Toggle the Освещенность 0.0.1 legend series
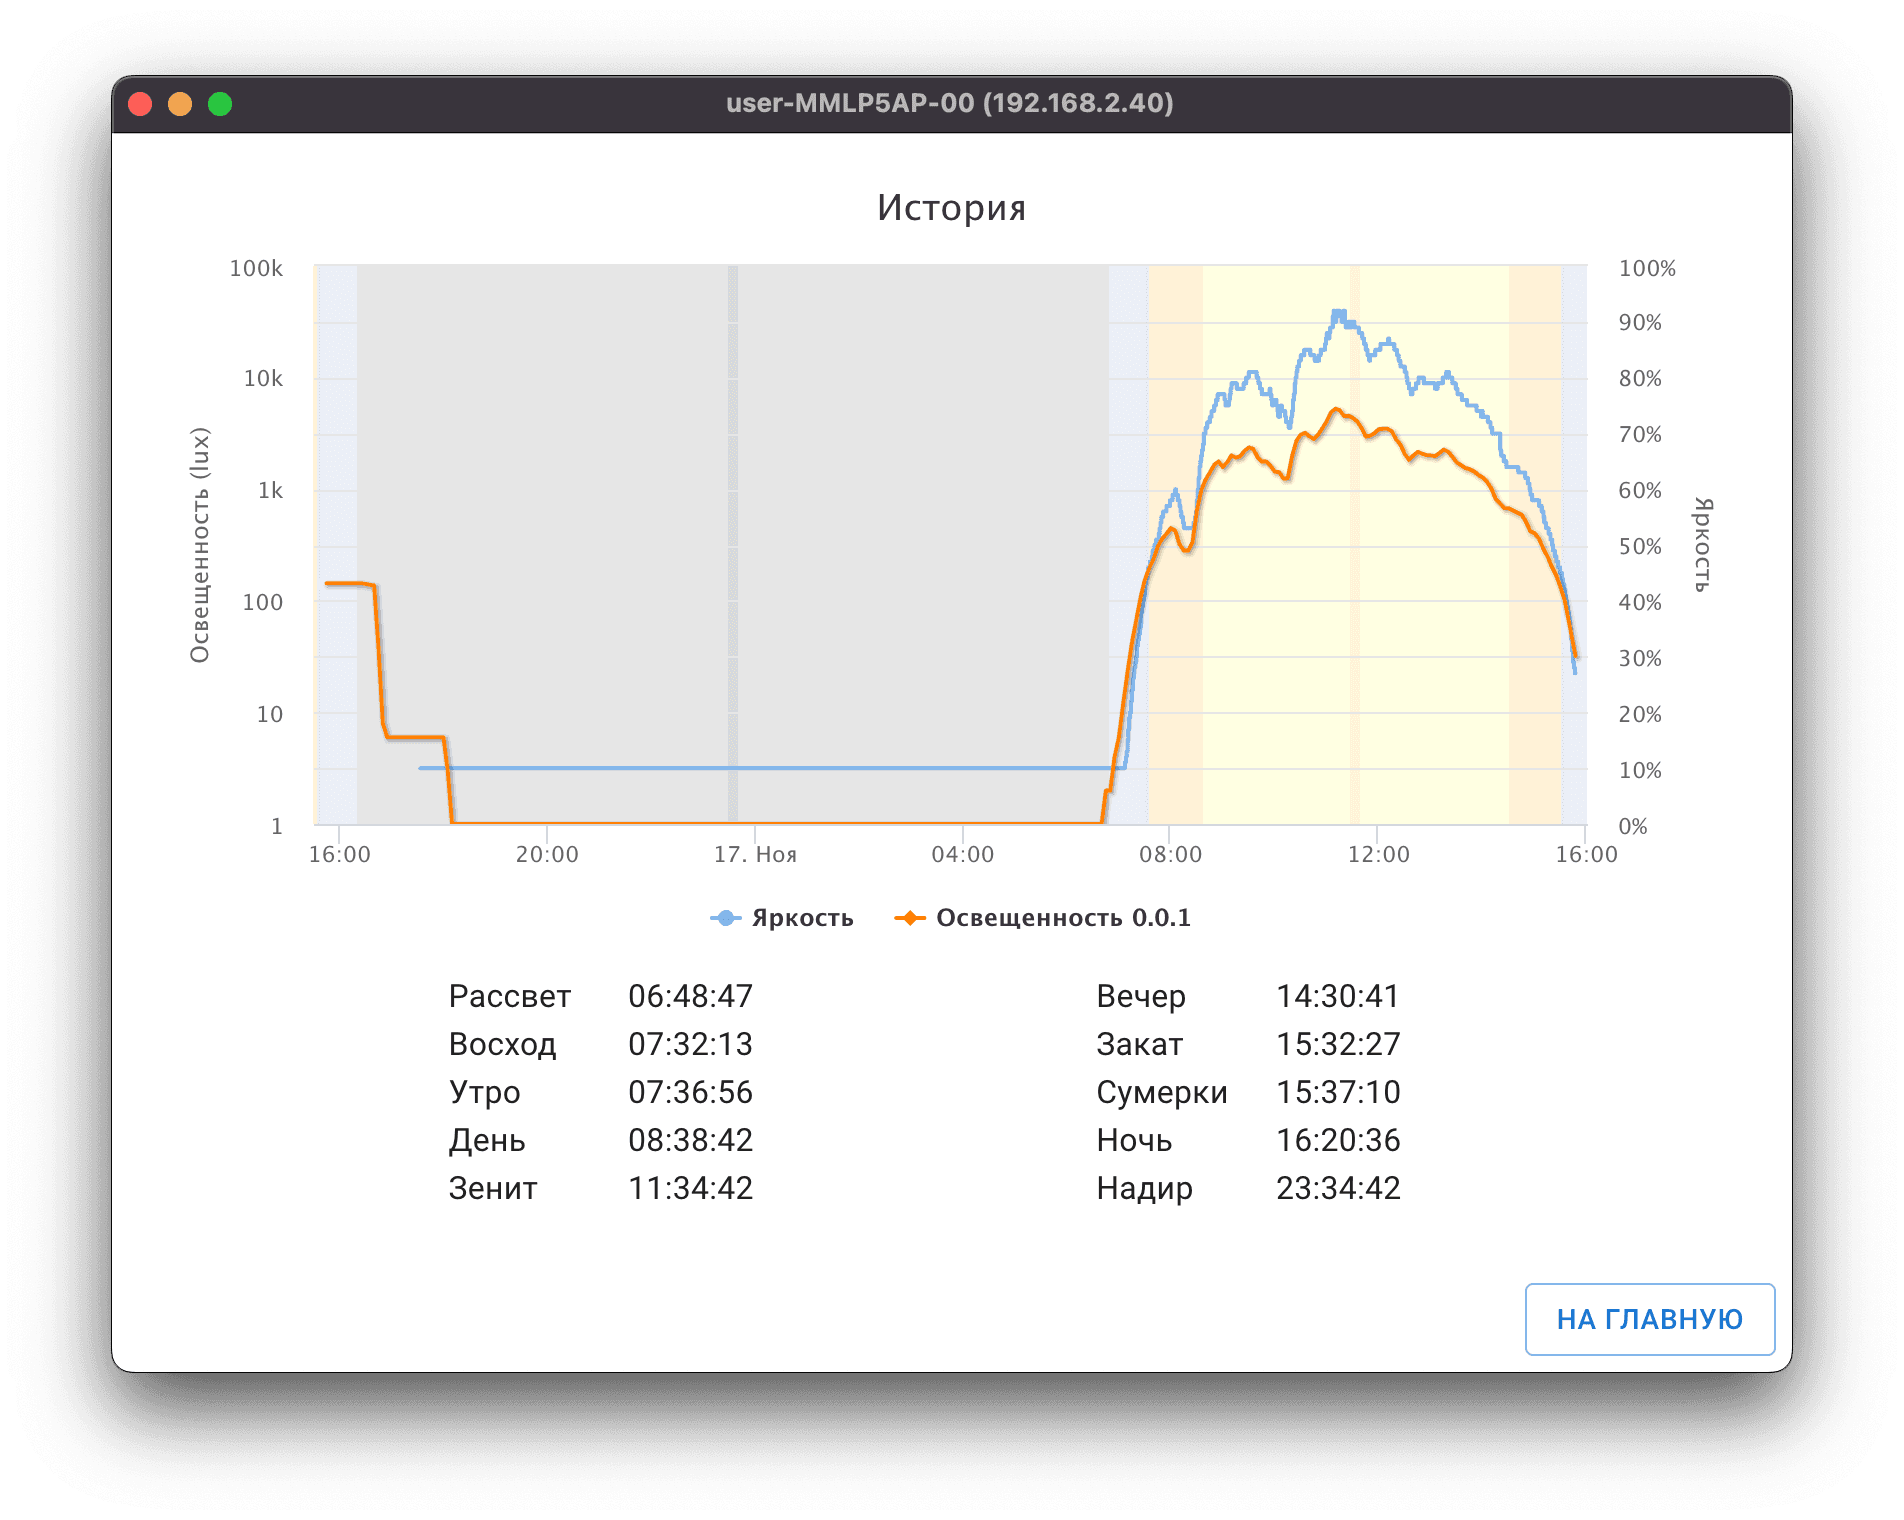1904x1520 pixels. [1043, 918]
